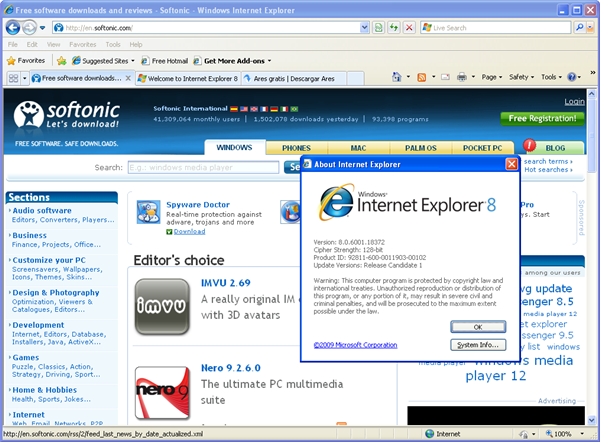The width and height of the screenshot is (600, 442).
Task: Click the browser Back arrow button
Action: click(13, 27)
